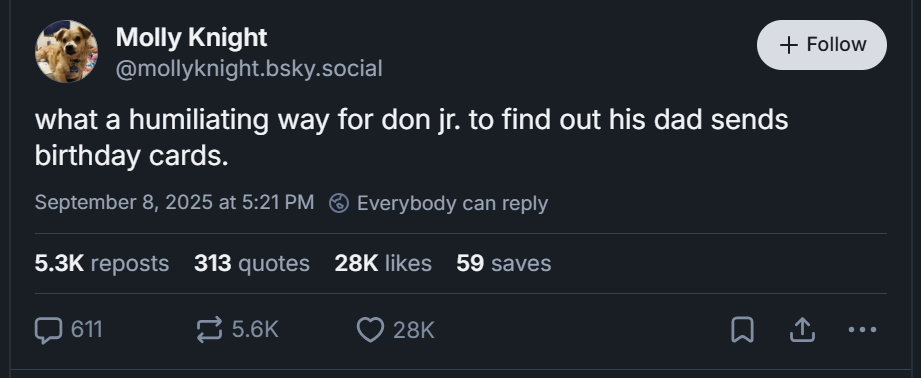The width and height of the screenshot is (921, 378).
Task: Click the share upload icon
Action: (x=802, y=329)
